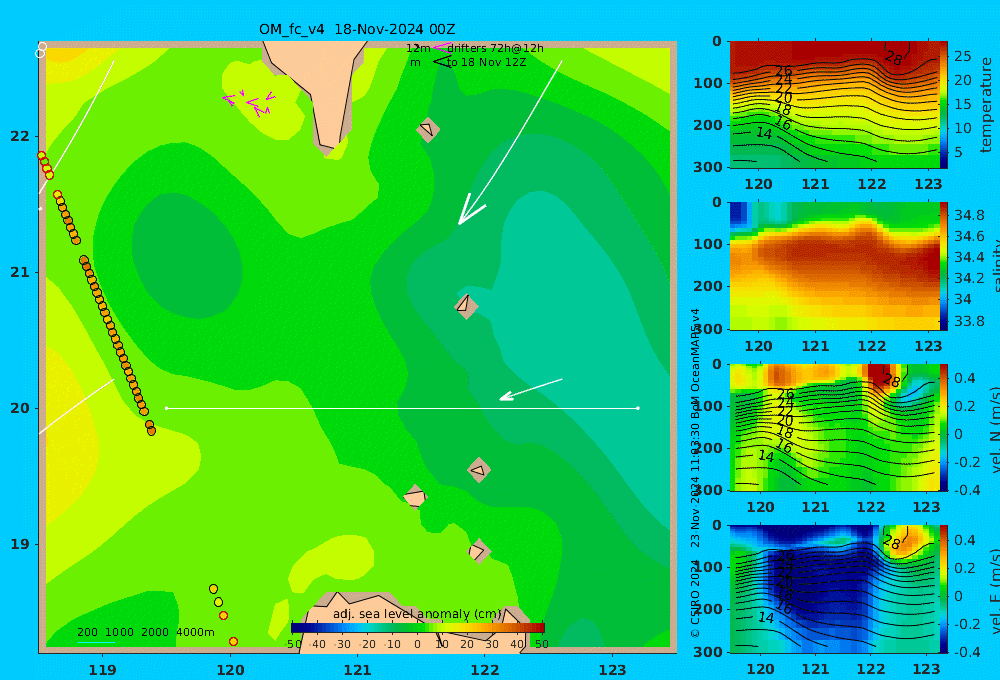This screenshot has height=680, width=1000.
Task: Click the vel. N colorbar
Action: tap(944, 427)
